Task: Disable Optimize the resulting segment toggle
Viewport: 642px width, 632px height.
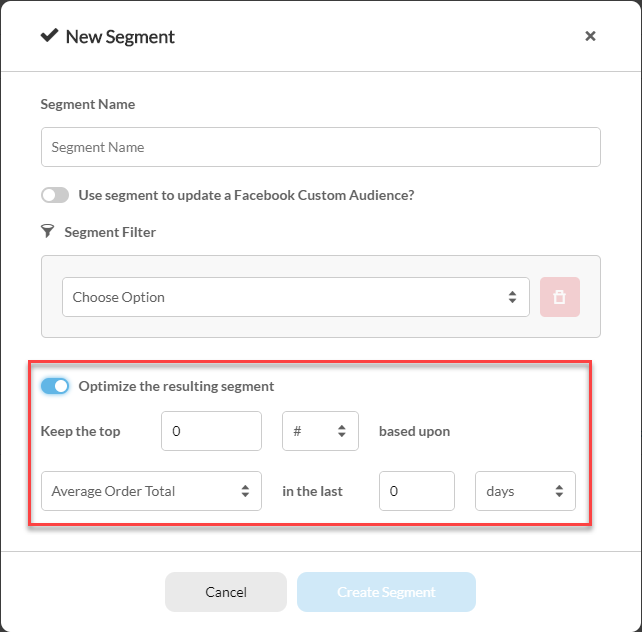Action: [55, 386]
